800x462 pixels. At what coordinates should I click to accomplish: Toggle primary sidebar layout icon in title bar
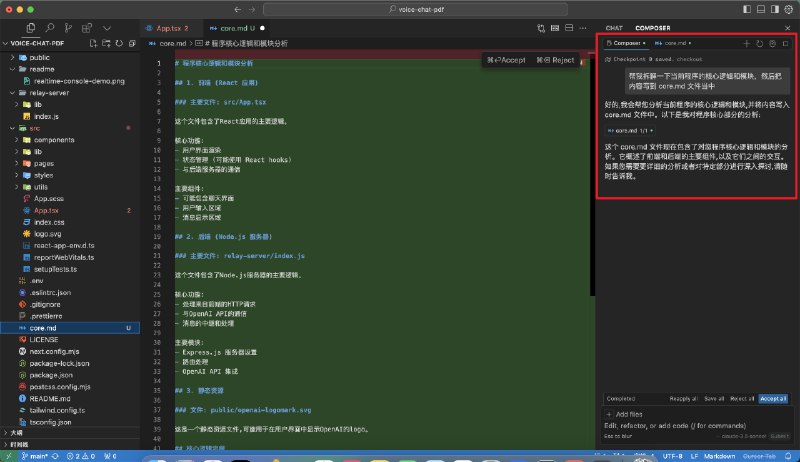pyautogui.click(x=746, y=9)
